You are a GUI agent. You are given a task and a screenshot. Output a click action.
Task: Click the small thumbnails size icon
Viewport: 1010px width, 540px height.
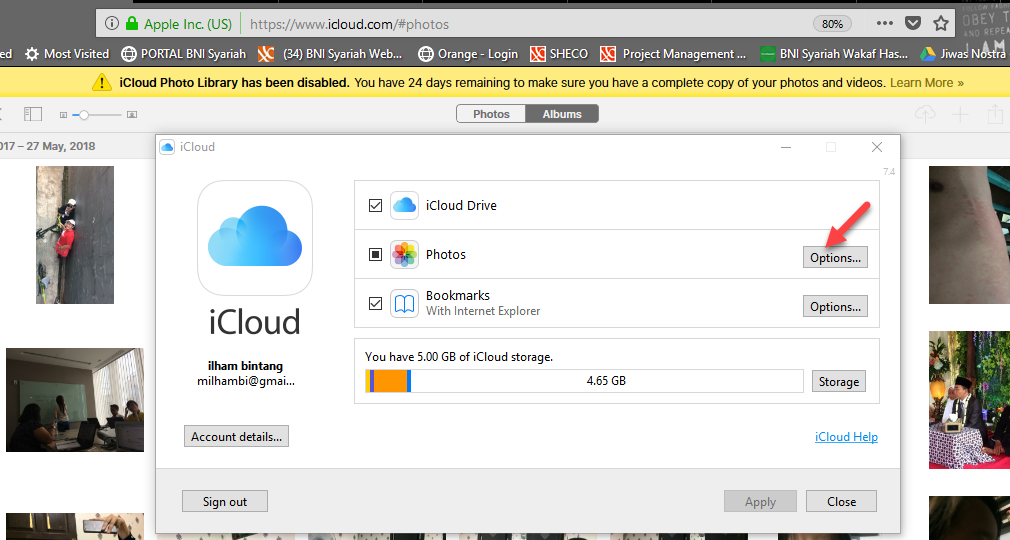pos(63,115)
